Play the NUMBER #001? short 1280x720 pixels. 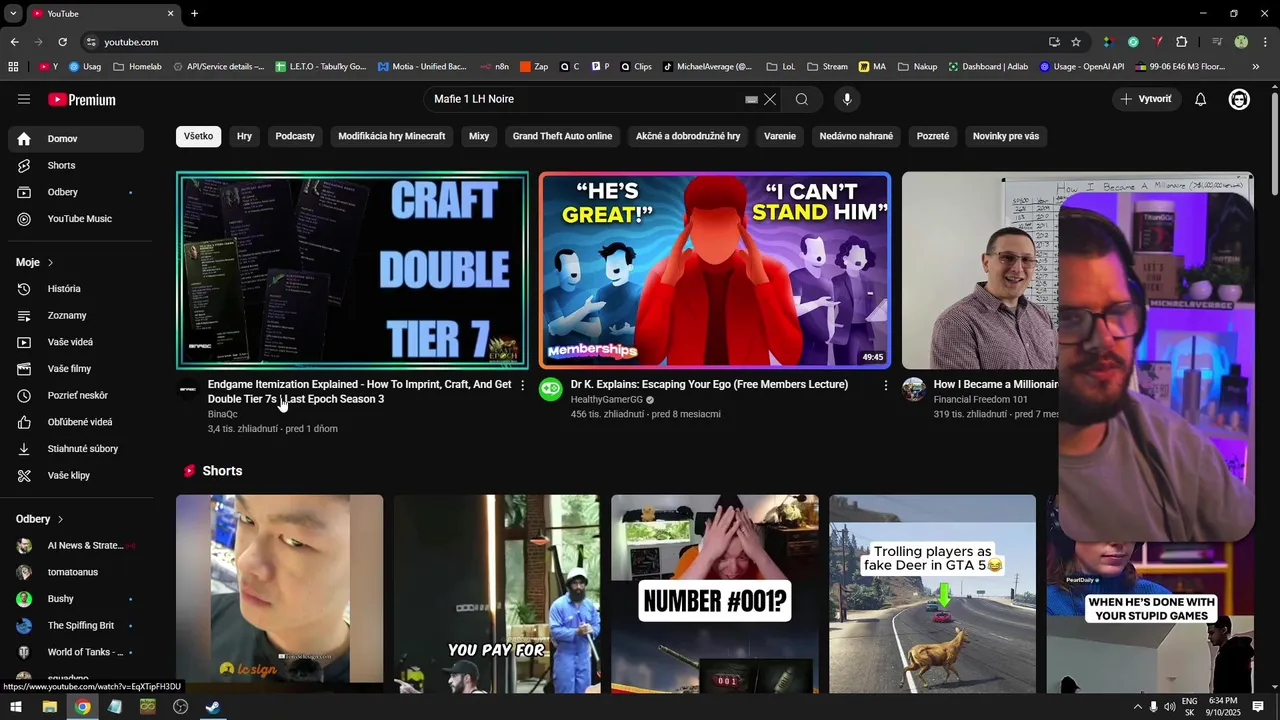click(715, 594)
